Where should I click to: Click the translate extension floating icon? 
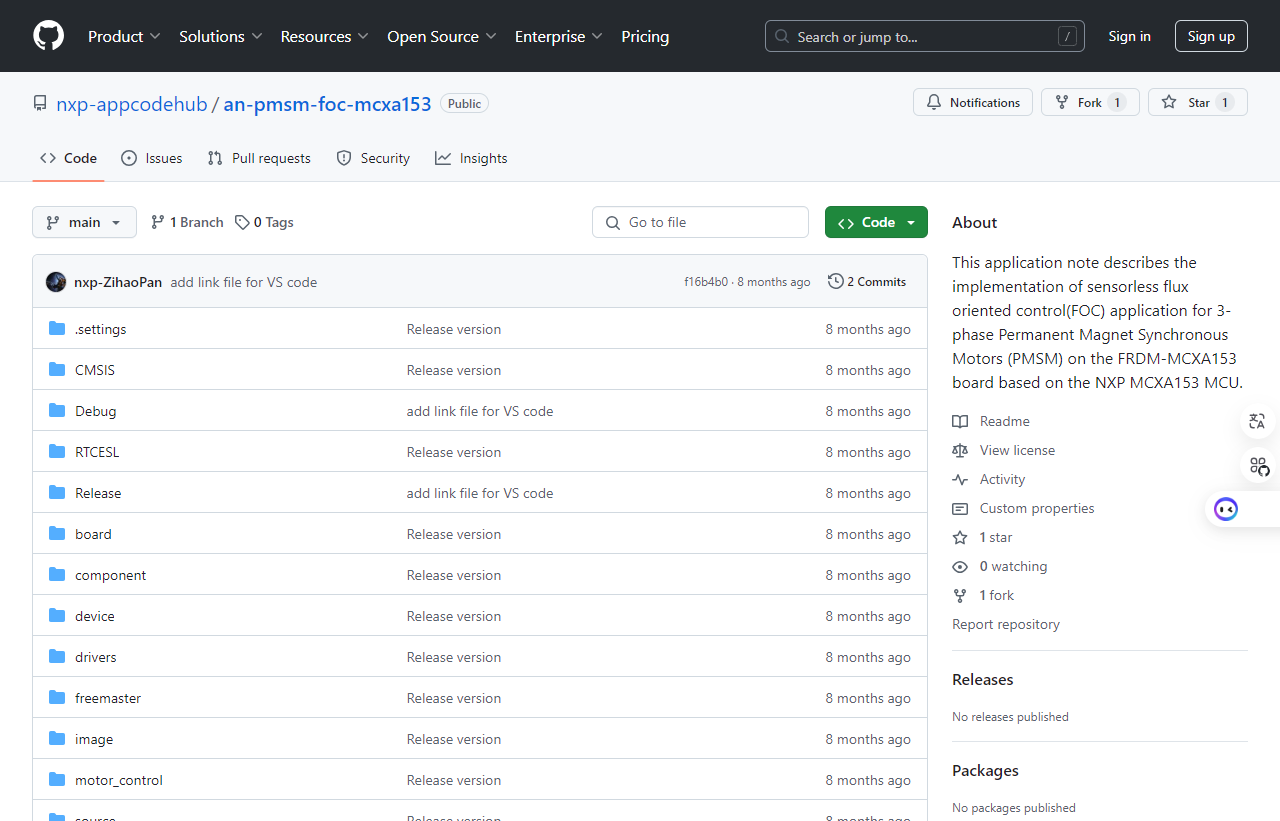(x=1257, y=421)
